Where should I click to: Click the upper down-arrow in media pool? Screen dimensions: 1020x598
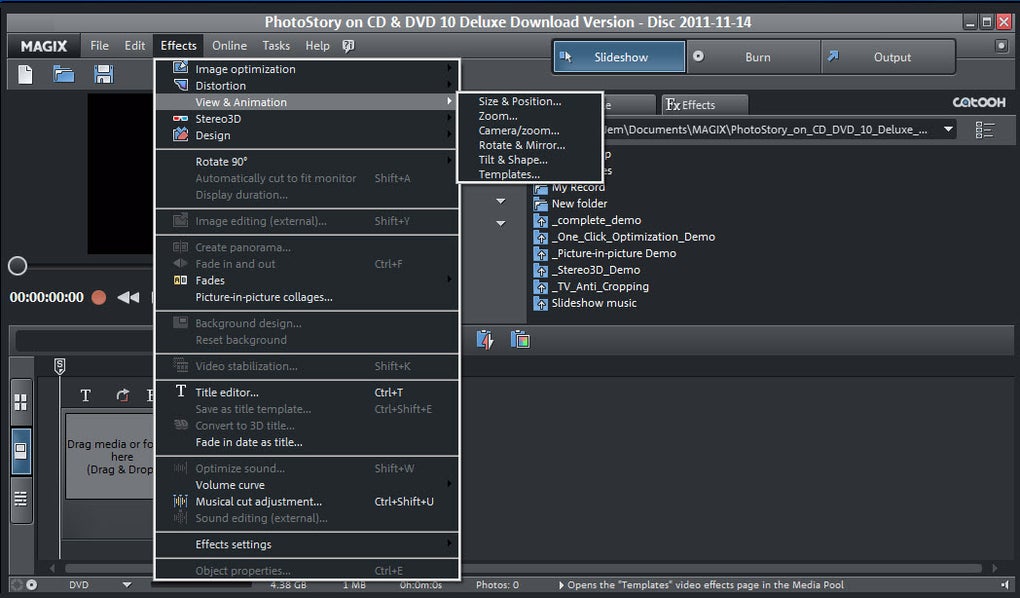pos(501,201)
